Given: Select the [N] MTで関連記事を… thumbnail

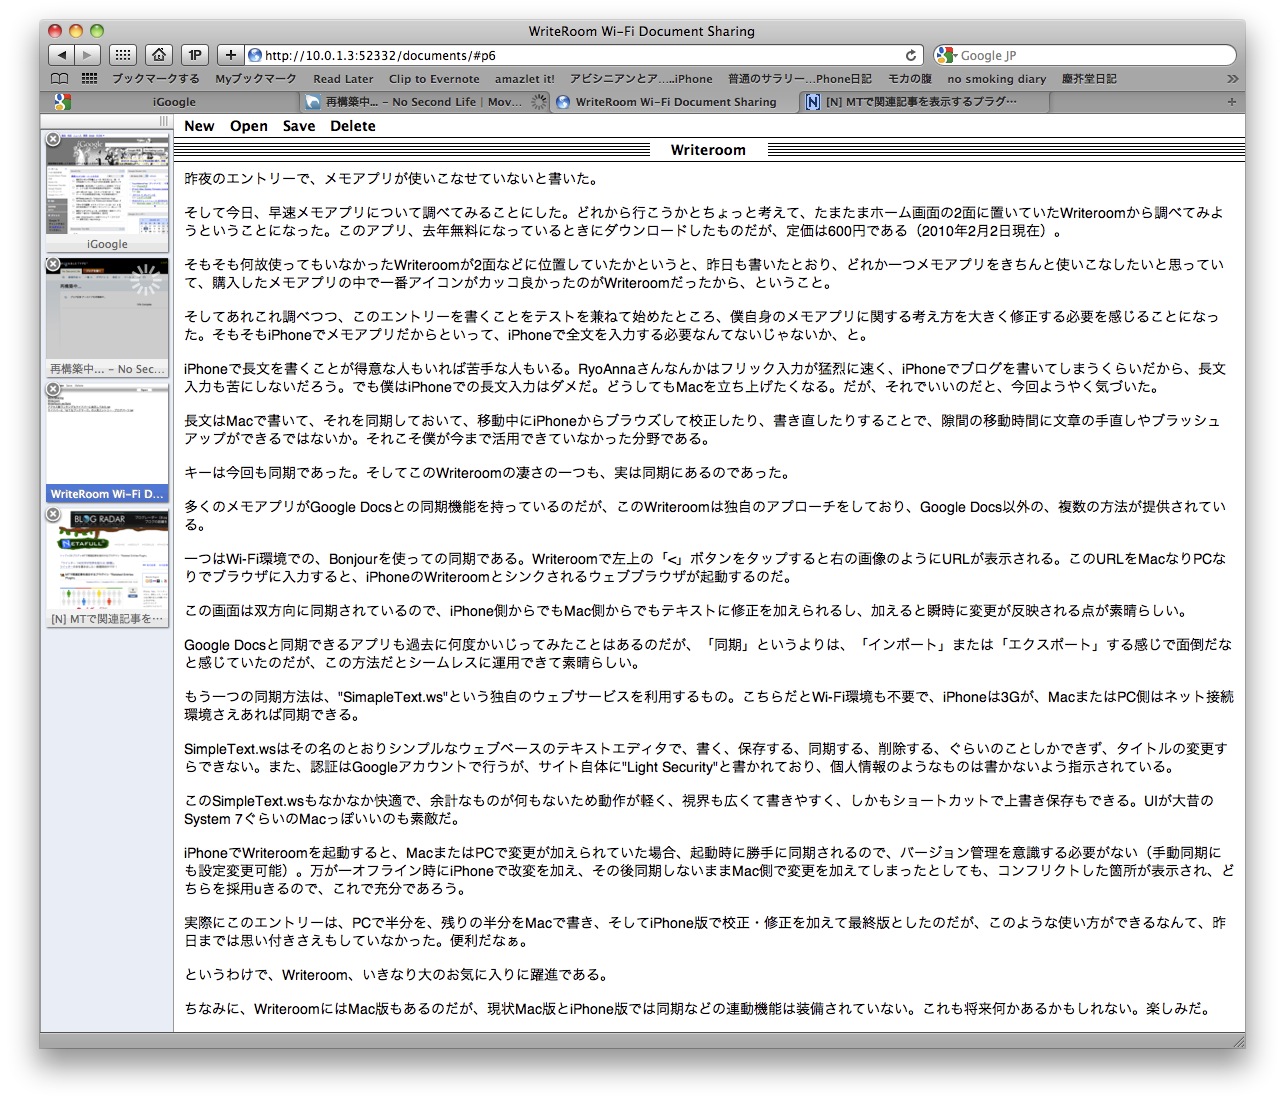Looking at the screenshot, I should (107, 566).
